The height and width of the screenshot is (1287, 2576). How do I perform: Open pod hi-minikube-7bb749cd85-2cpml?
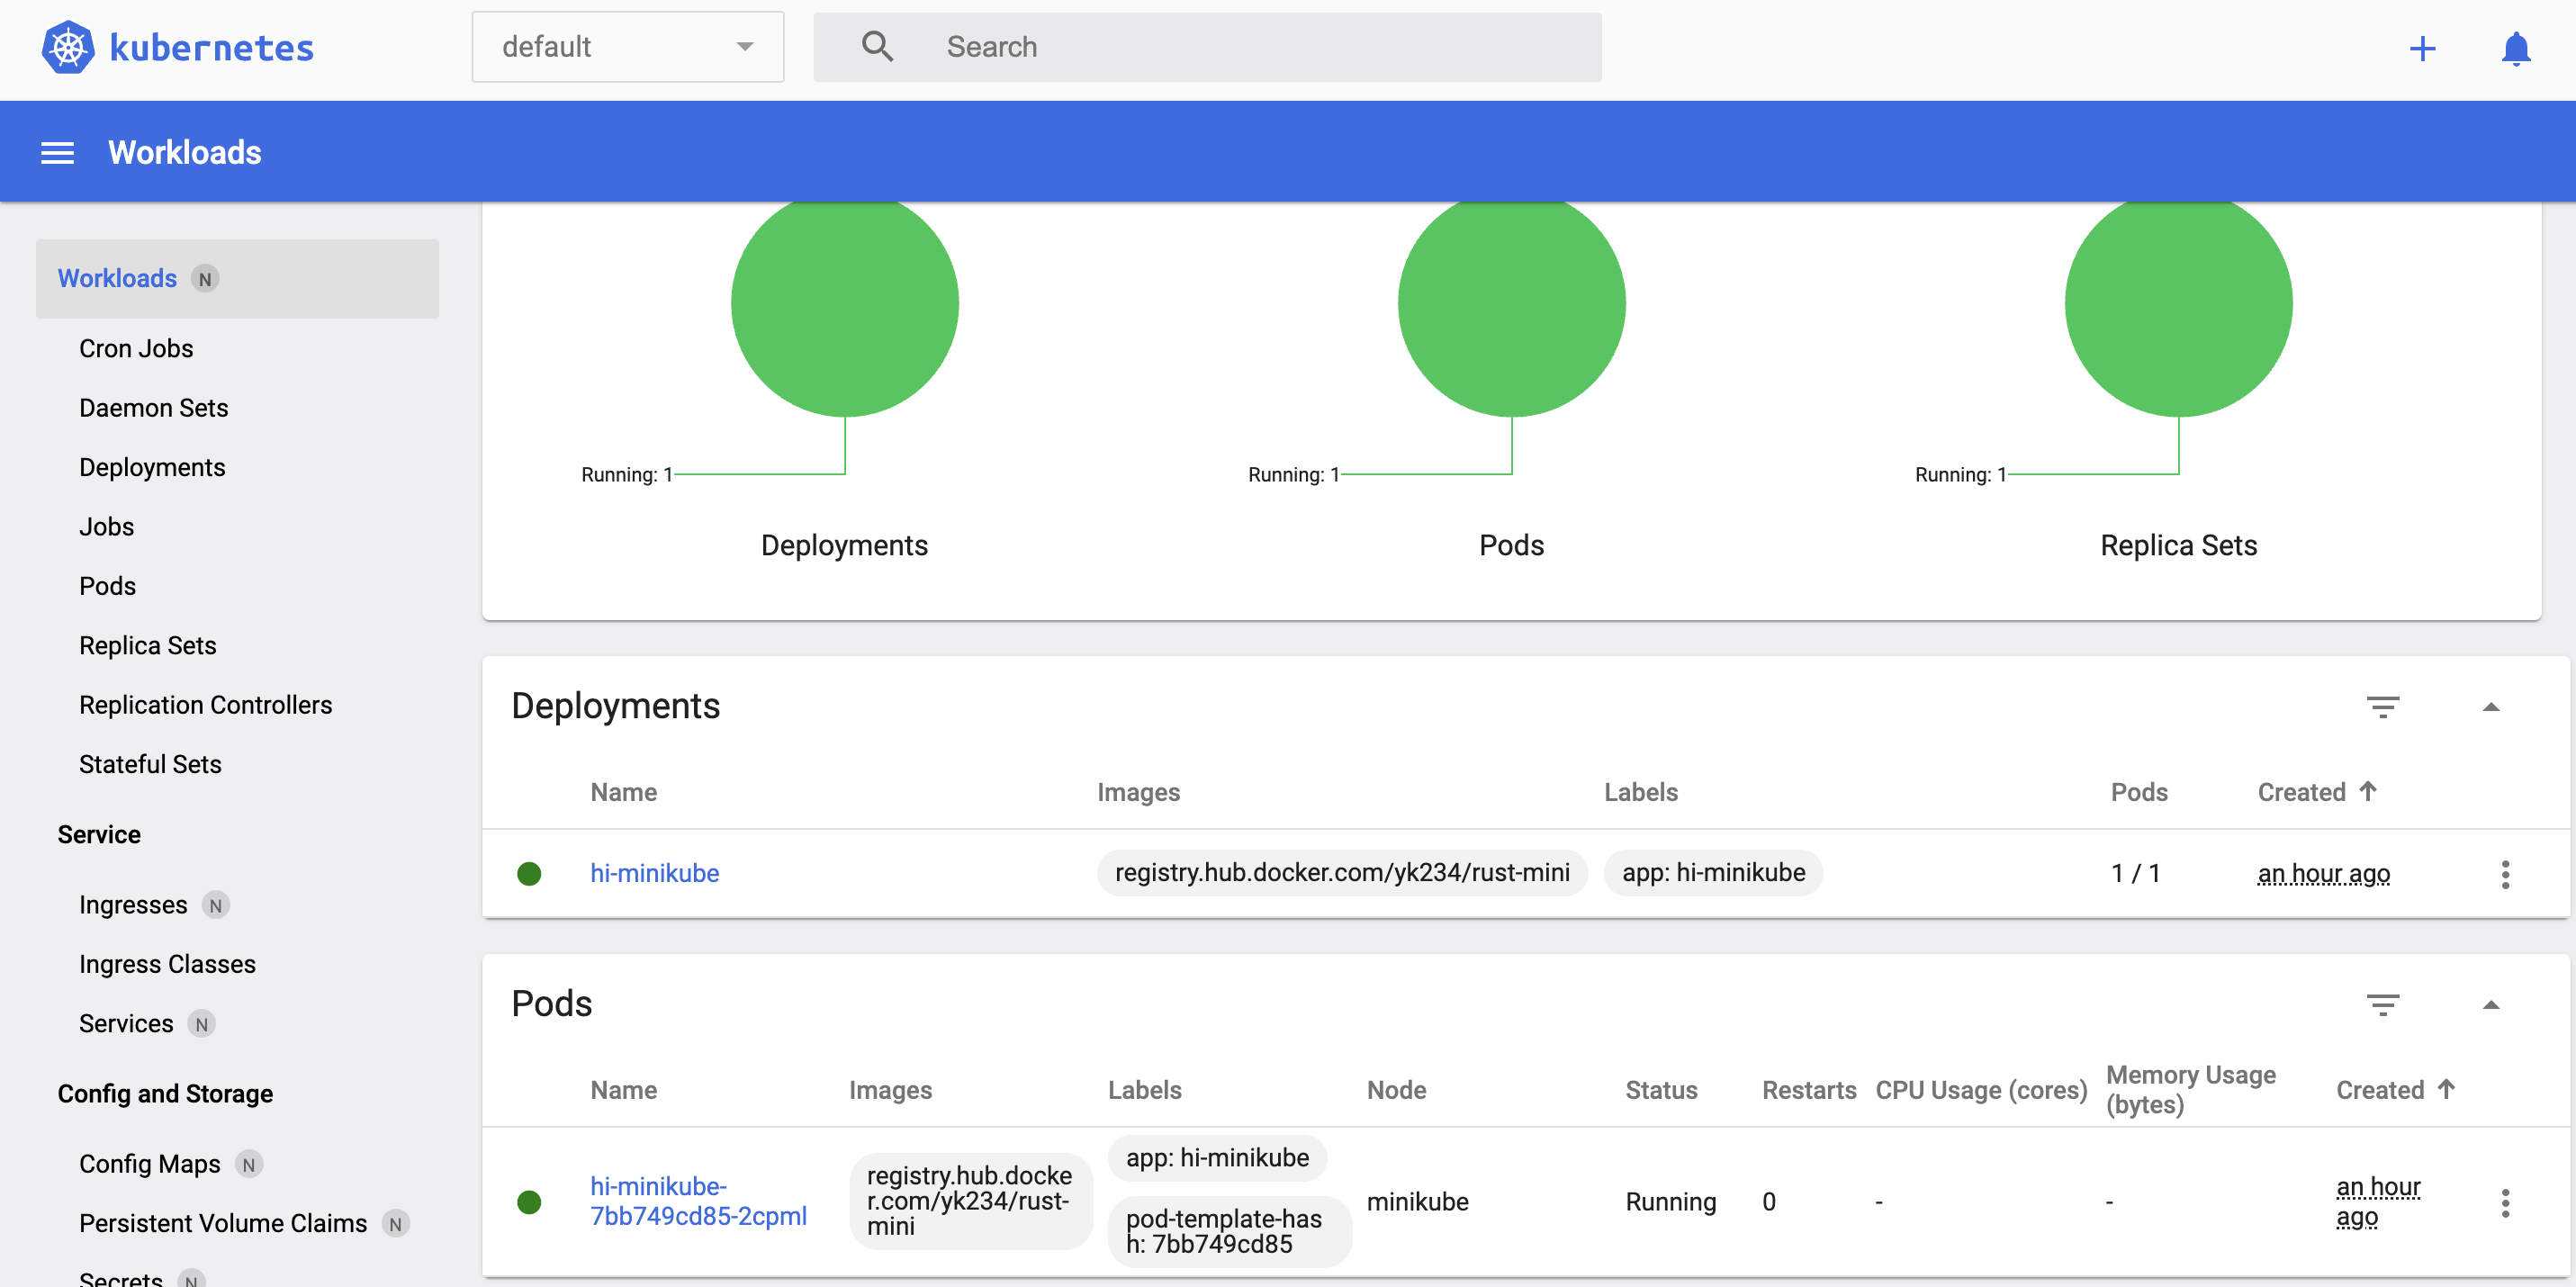pyautogui.click(x=698, y=1201)
